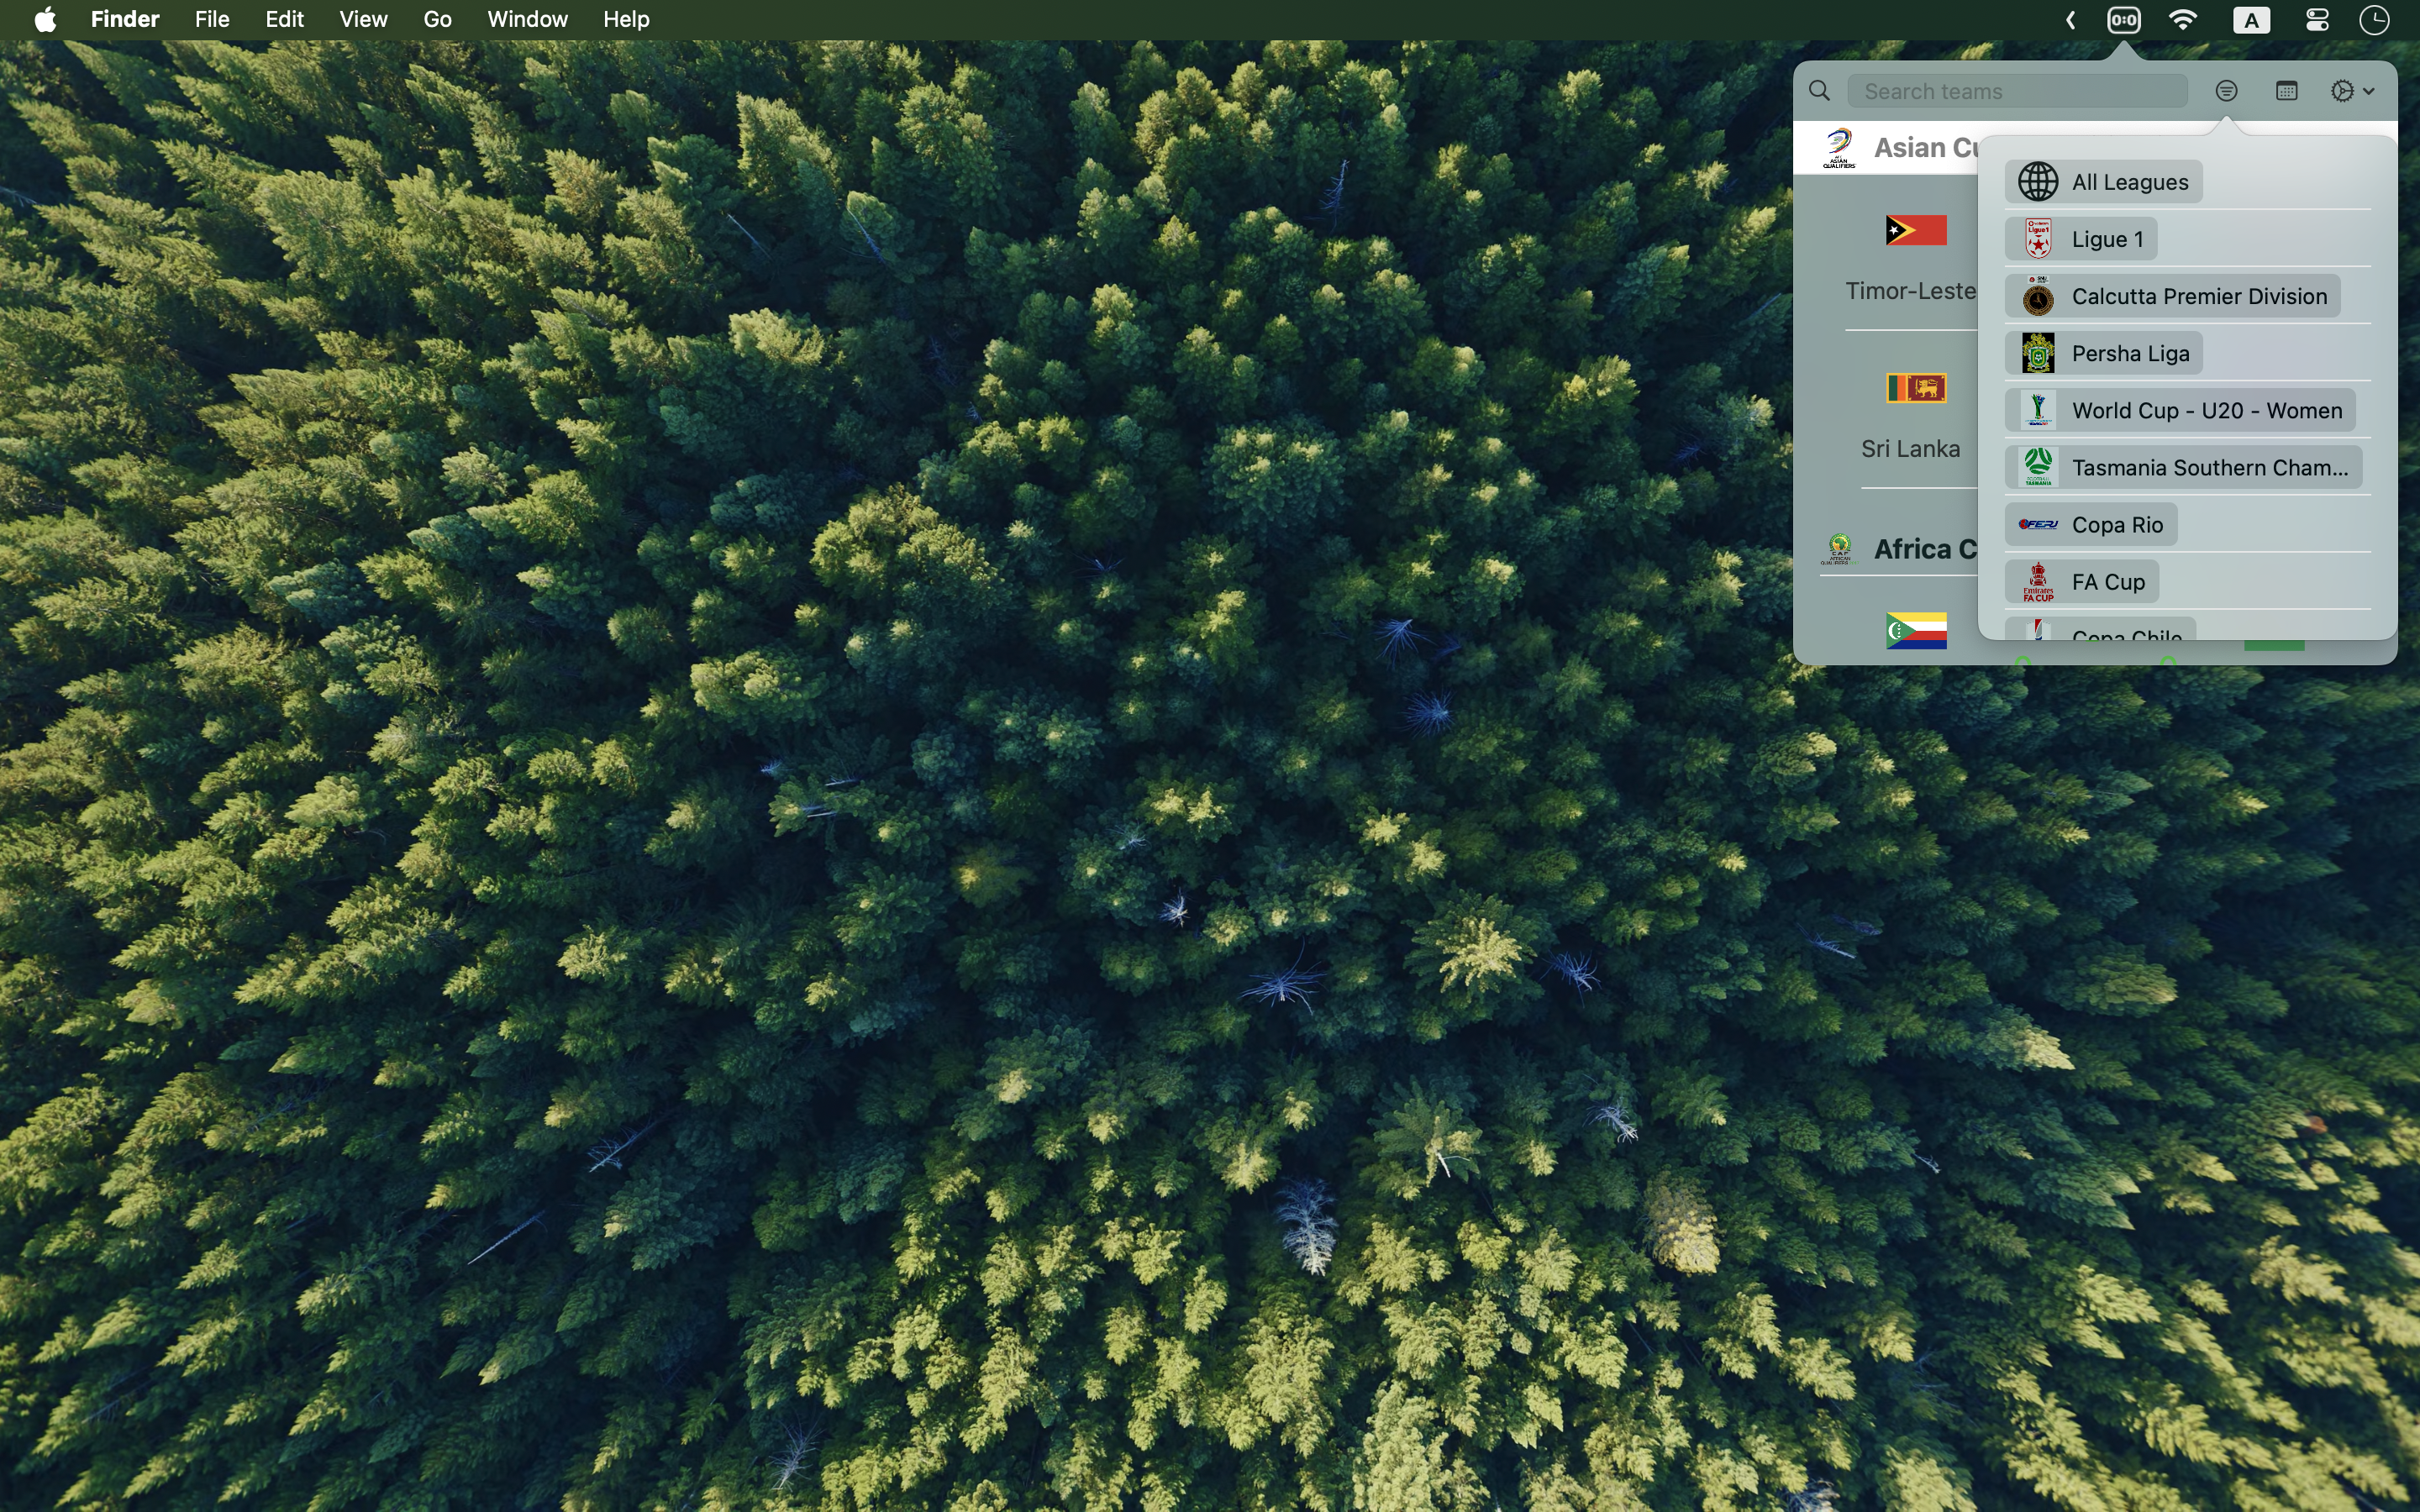The width and height of the screenshot is (2420, 1512).
Task: Select Tasmania Southern Championship league
Action: pyautogui.click(x=2183, y=467)
